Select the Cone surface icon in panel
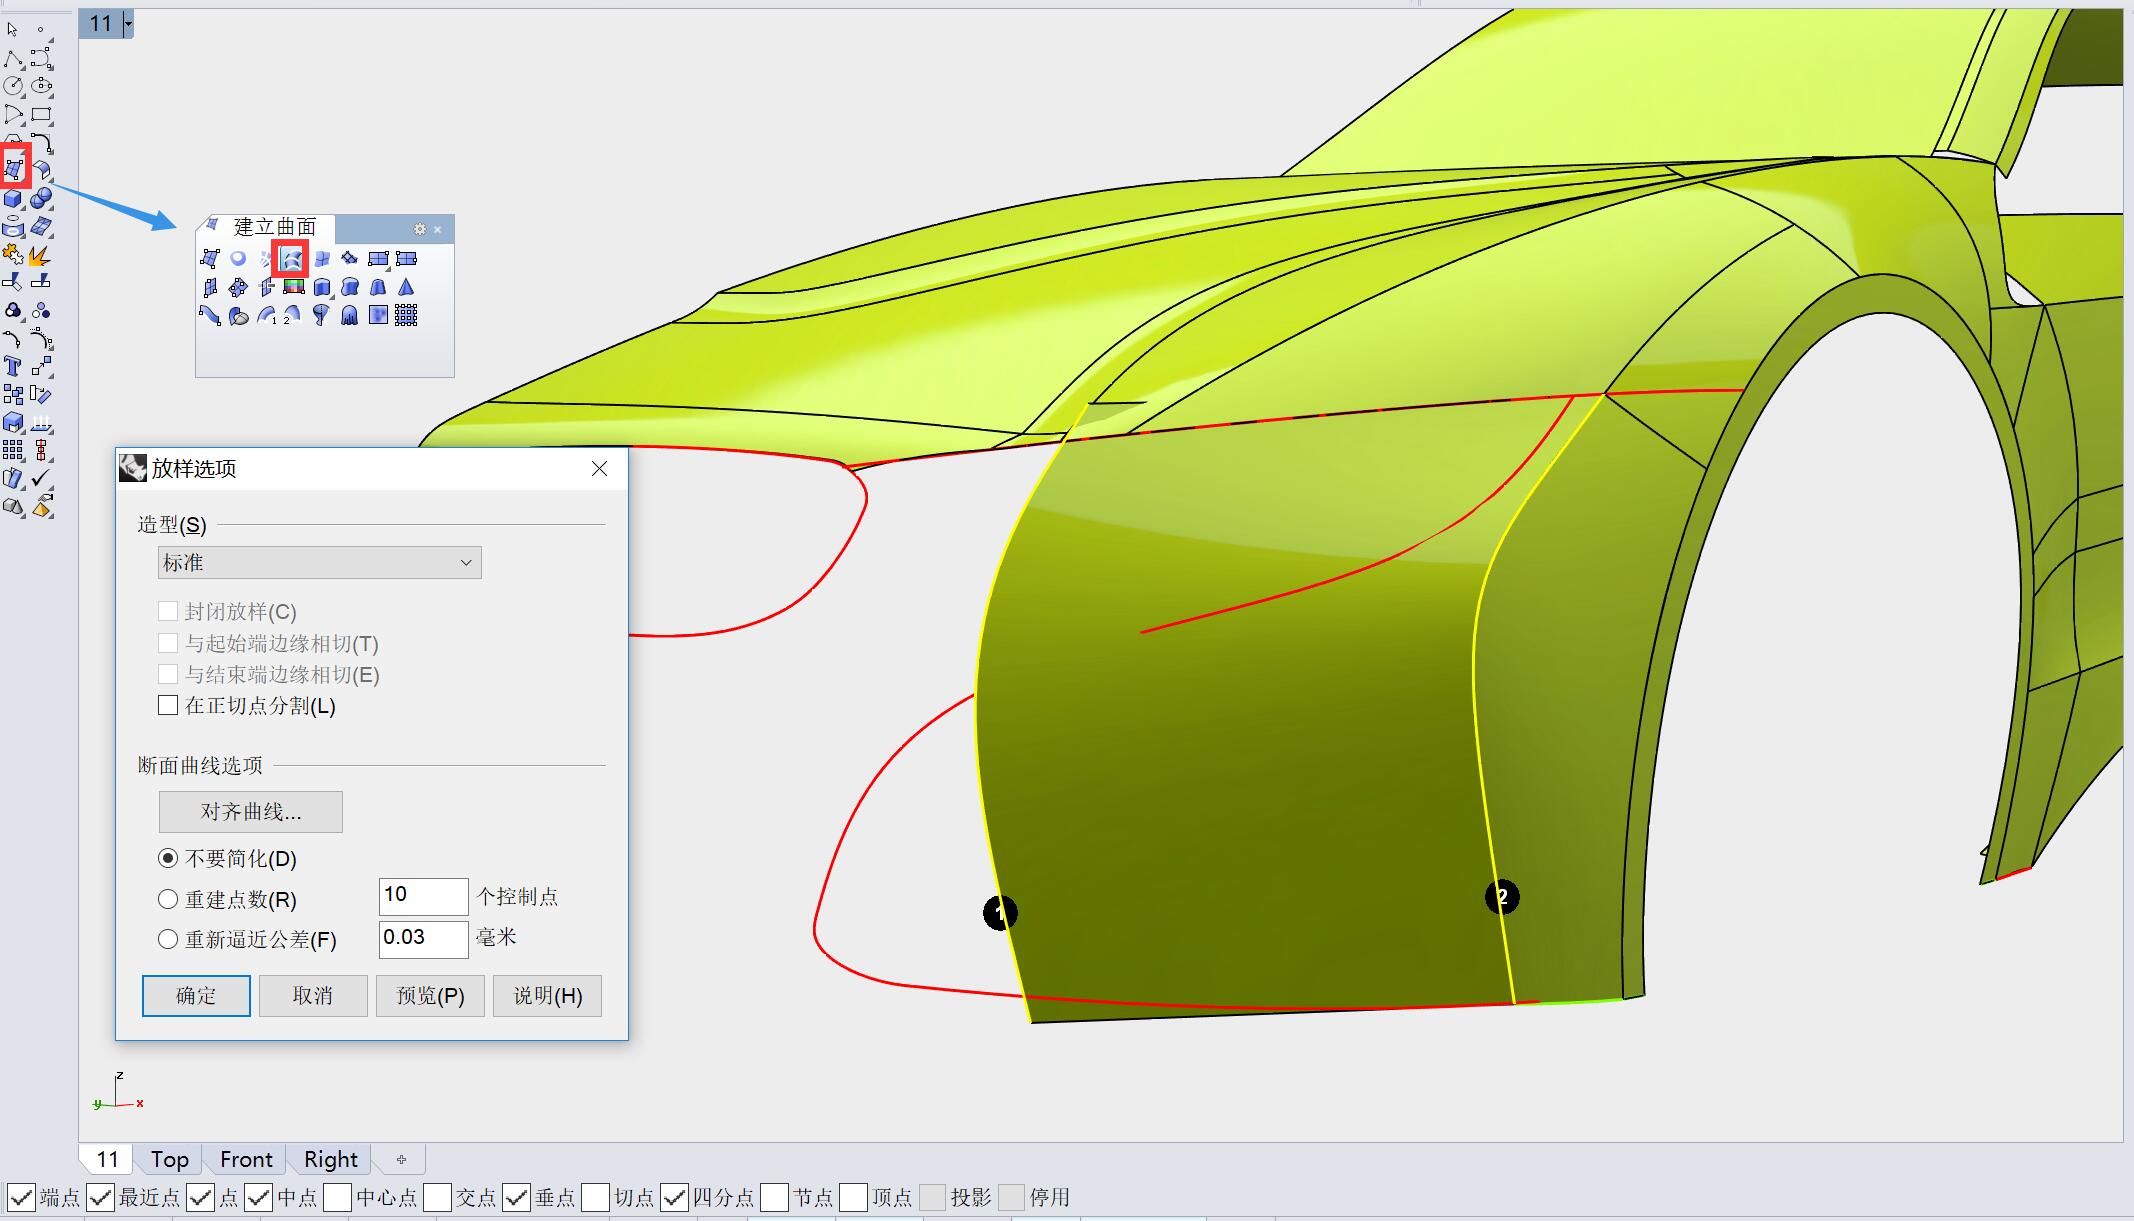The image size is (2134, 1221). 406,287
